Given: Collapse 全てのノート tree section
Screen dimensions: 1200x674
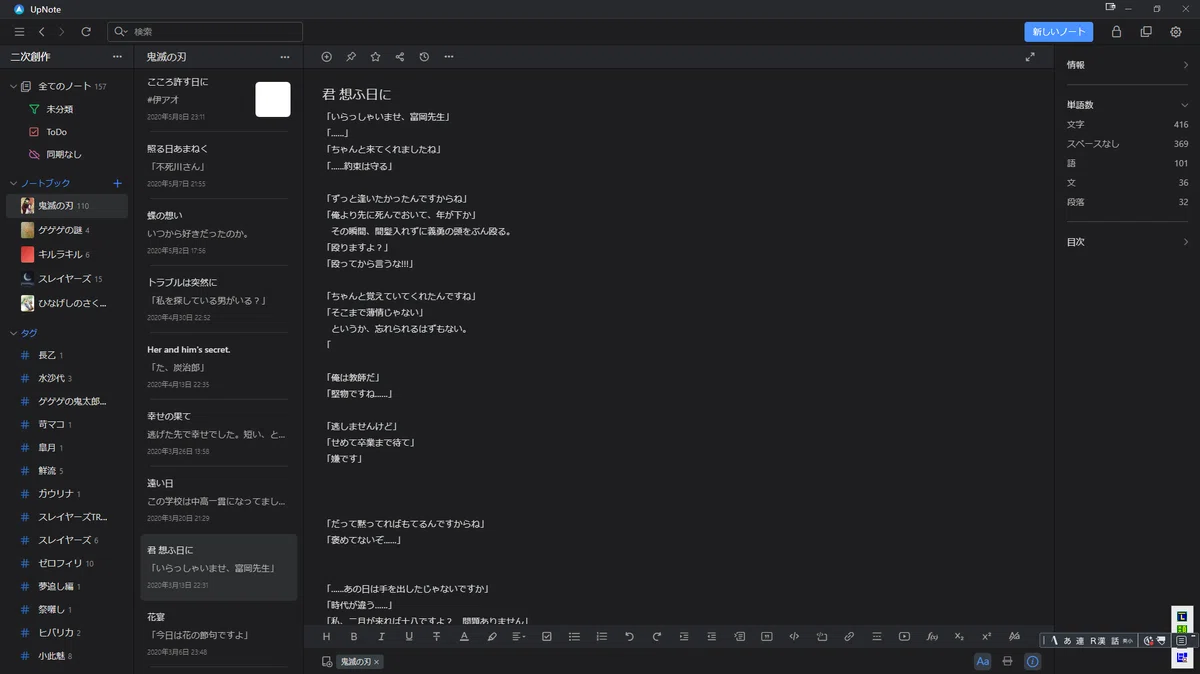Looking at the screenshot, I should click(x=13, y=87).
